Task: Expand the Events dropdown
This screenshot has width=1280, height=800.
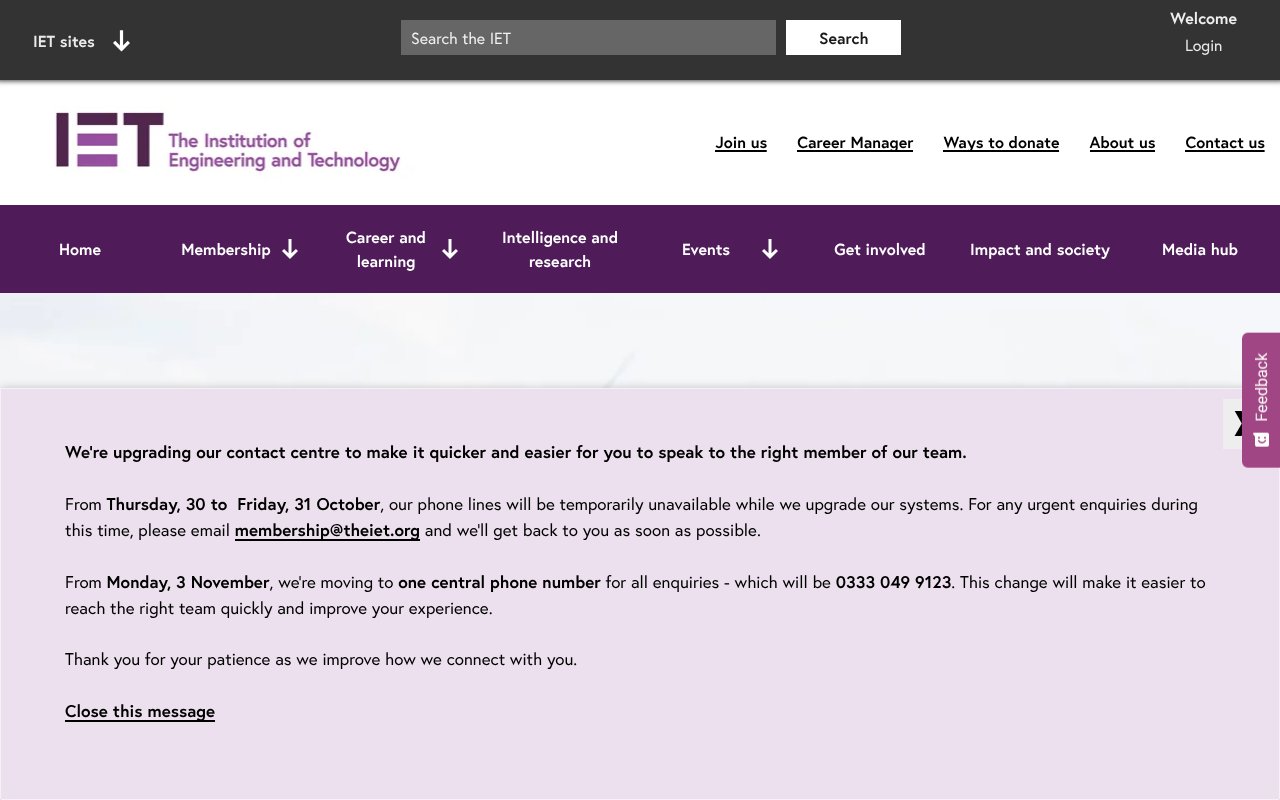Action: pyautogui.click(x=730, y=249)
